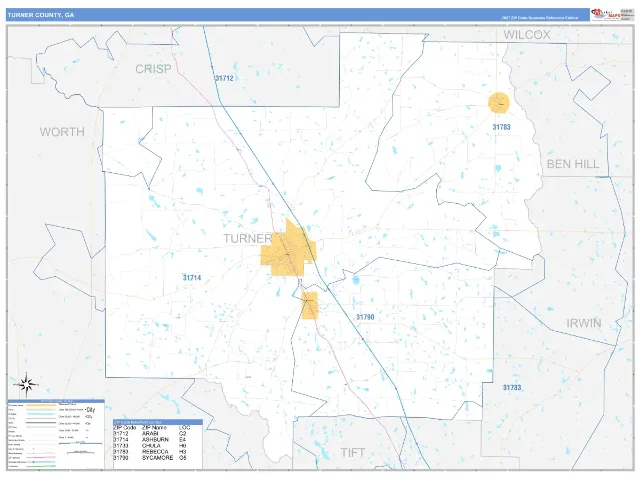Viewport: 640px width, 480px height.
Task: Click the ZIP Name column header
Action: click(x=154, y=428)
